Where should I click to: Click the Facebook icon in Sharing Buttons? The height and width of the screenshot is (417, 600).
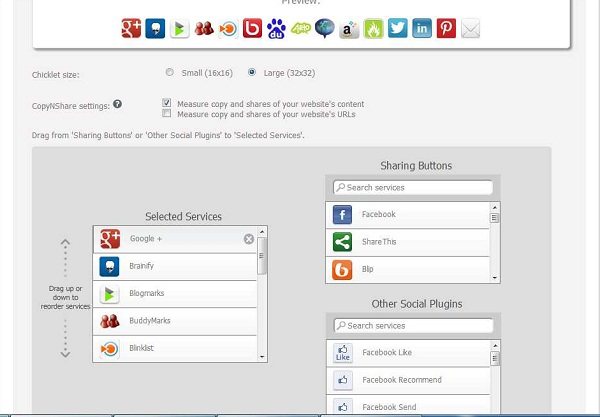pyautogui.click(x=342, y=214)
